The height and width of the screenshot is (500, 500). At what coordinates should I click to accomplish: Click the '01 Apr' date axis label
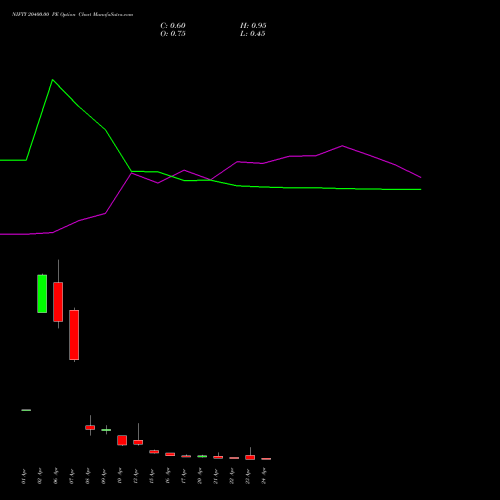[23, 476]
